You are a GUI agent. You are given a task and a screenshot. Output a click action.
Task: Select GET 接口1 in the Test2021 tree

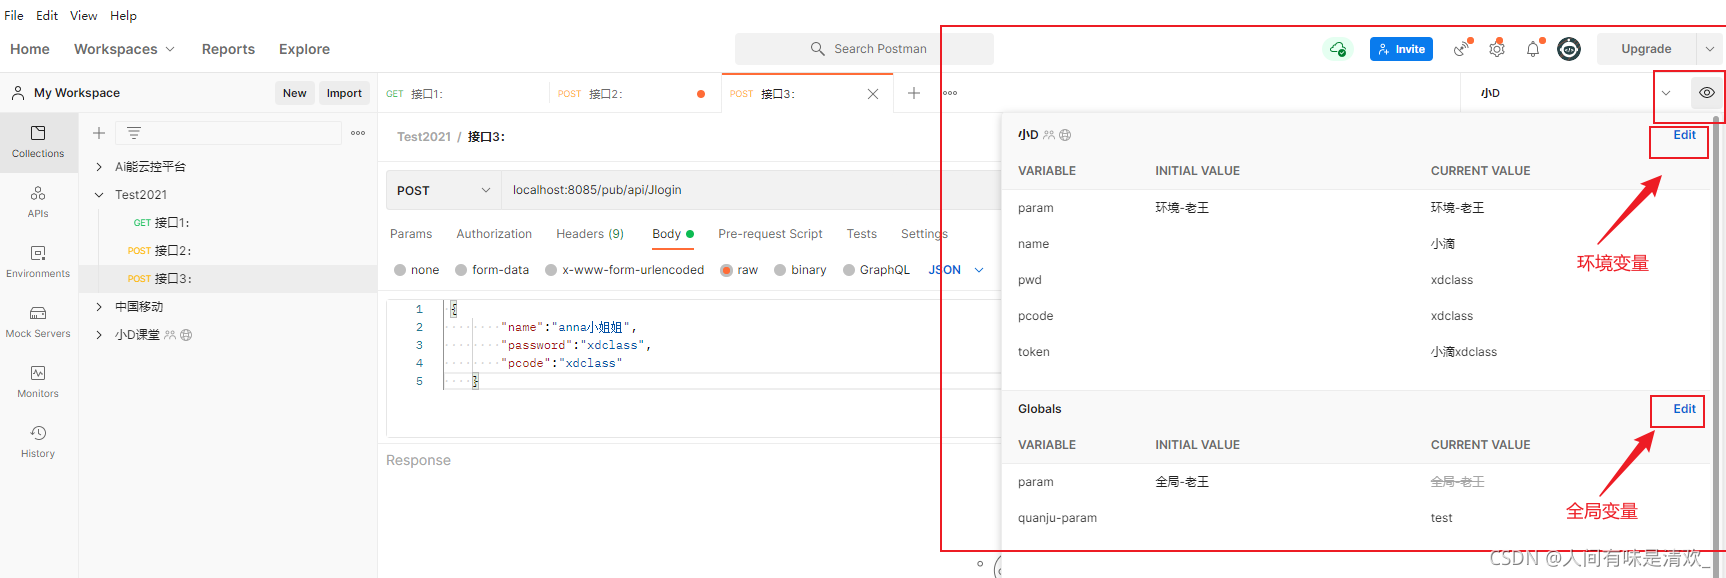tap(228, 223)
